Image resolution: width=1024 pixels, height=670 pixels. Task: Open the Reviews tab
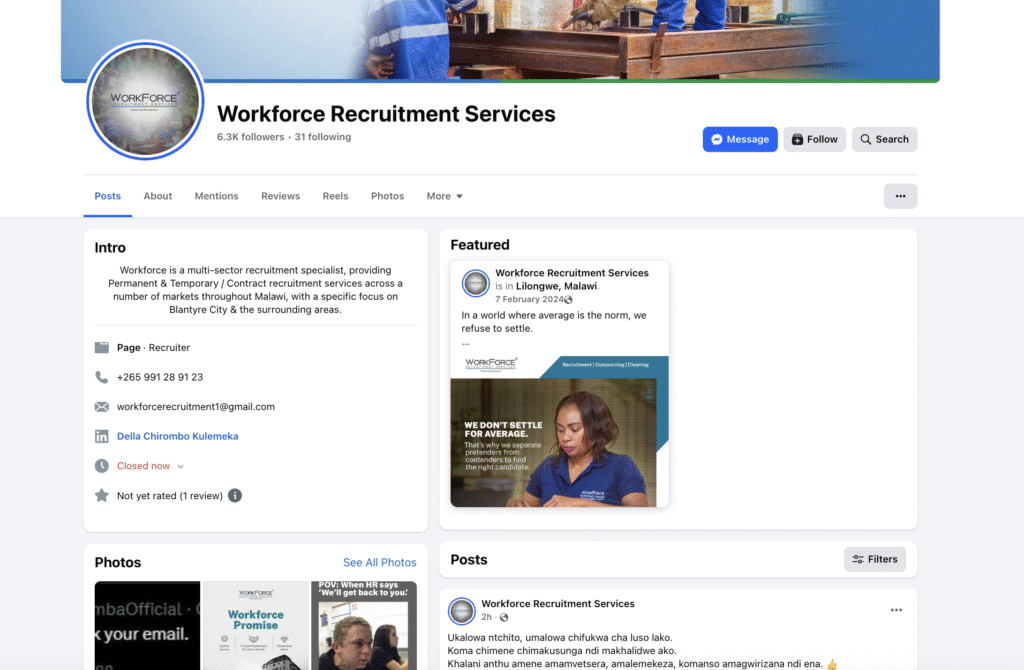[x=280, y=196]
